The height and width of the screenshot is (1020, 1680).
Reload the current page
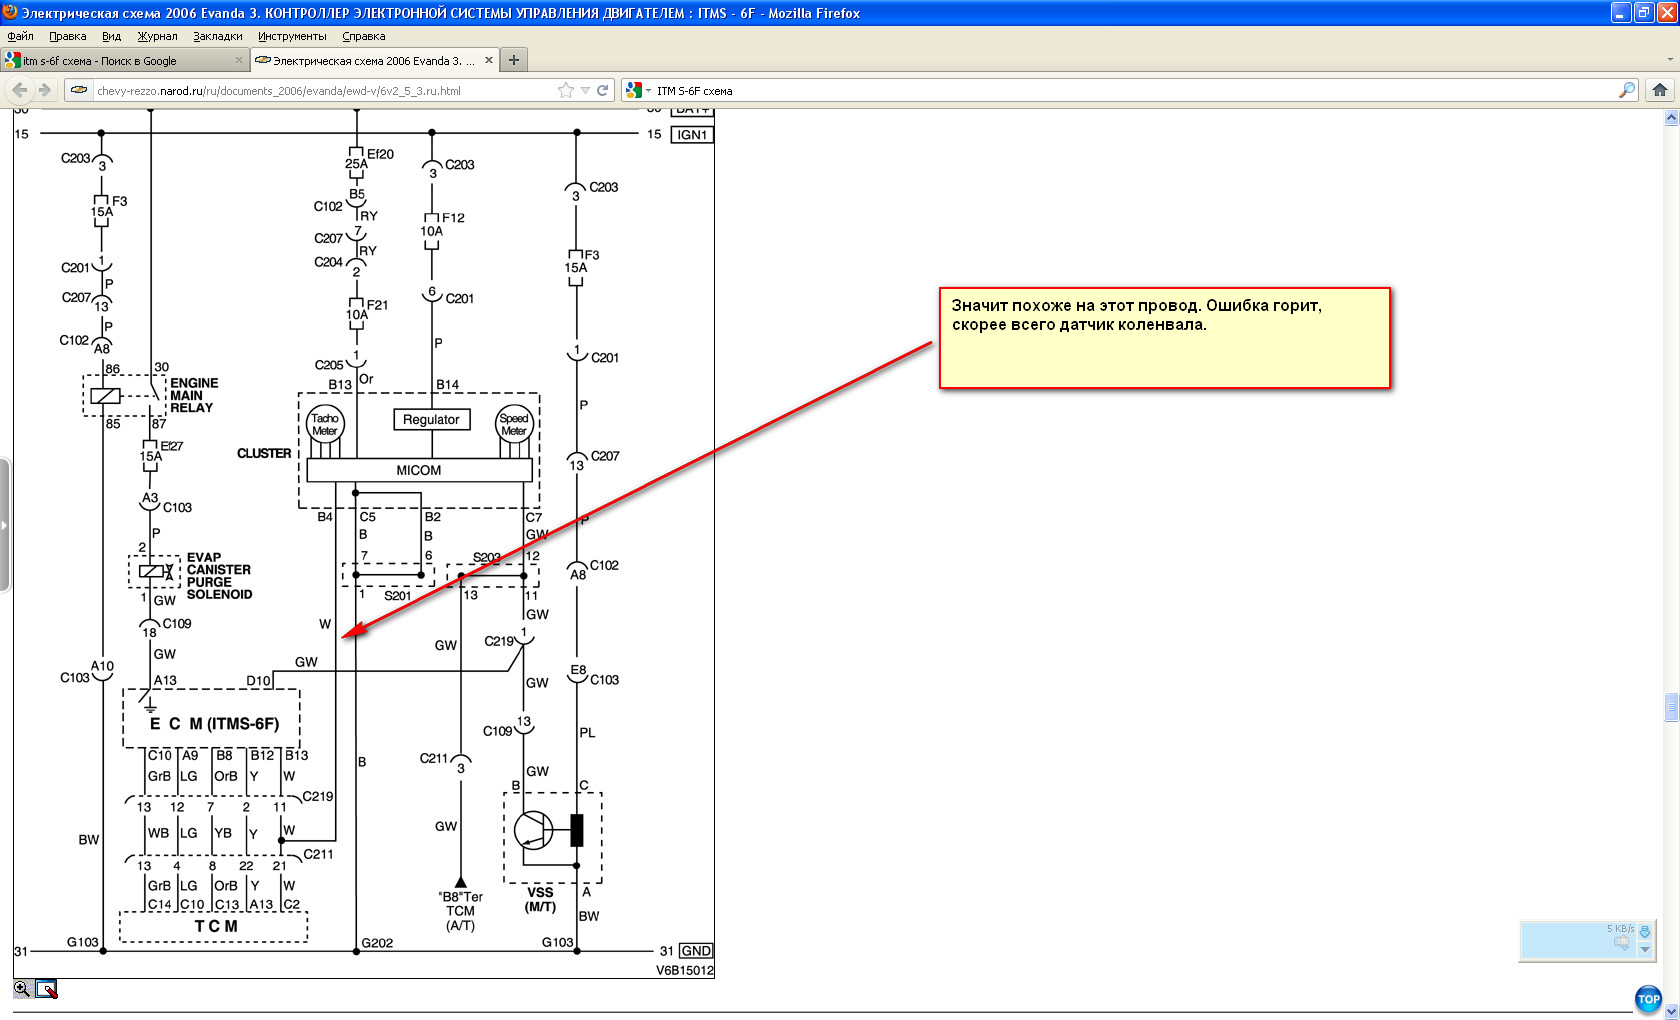[x=603, y=90]
